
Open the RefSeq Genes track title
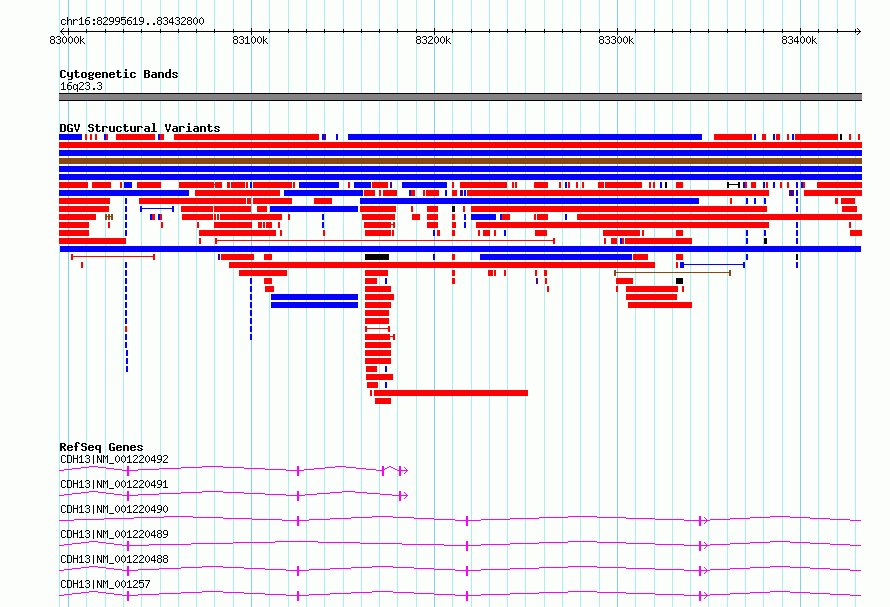pyautogui.click(x=101, y=447)
